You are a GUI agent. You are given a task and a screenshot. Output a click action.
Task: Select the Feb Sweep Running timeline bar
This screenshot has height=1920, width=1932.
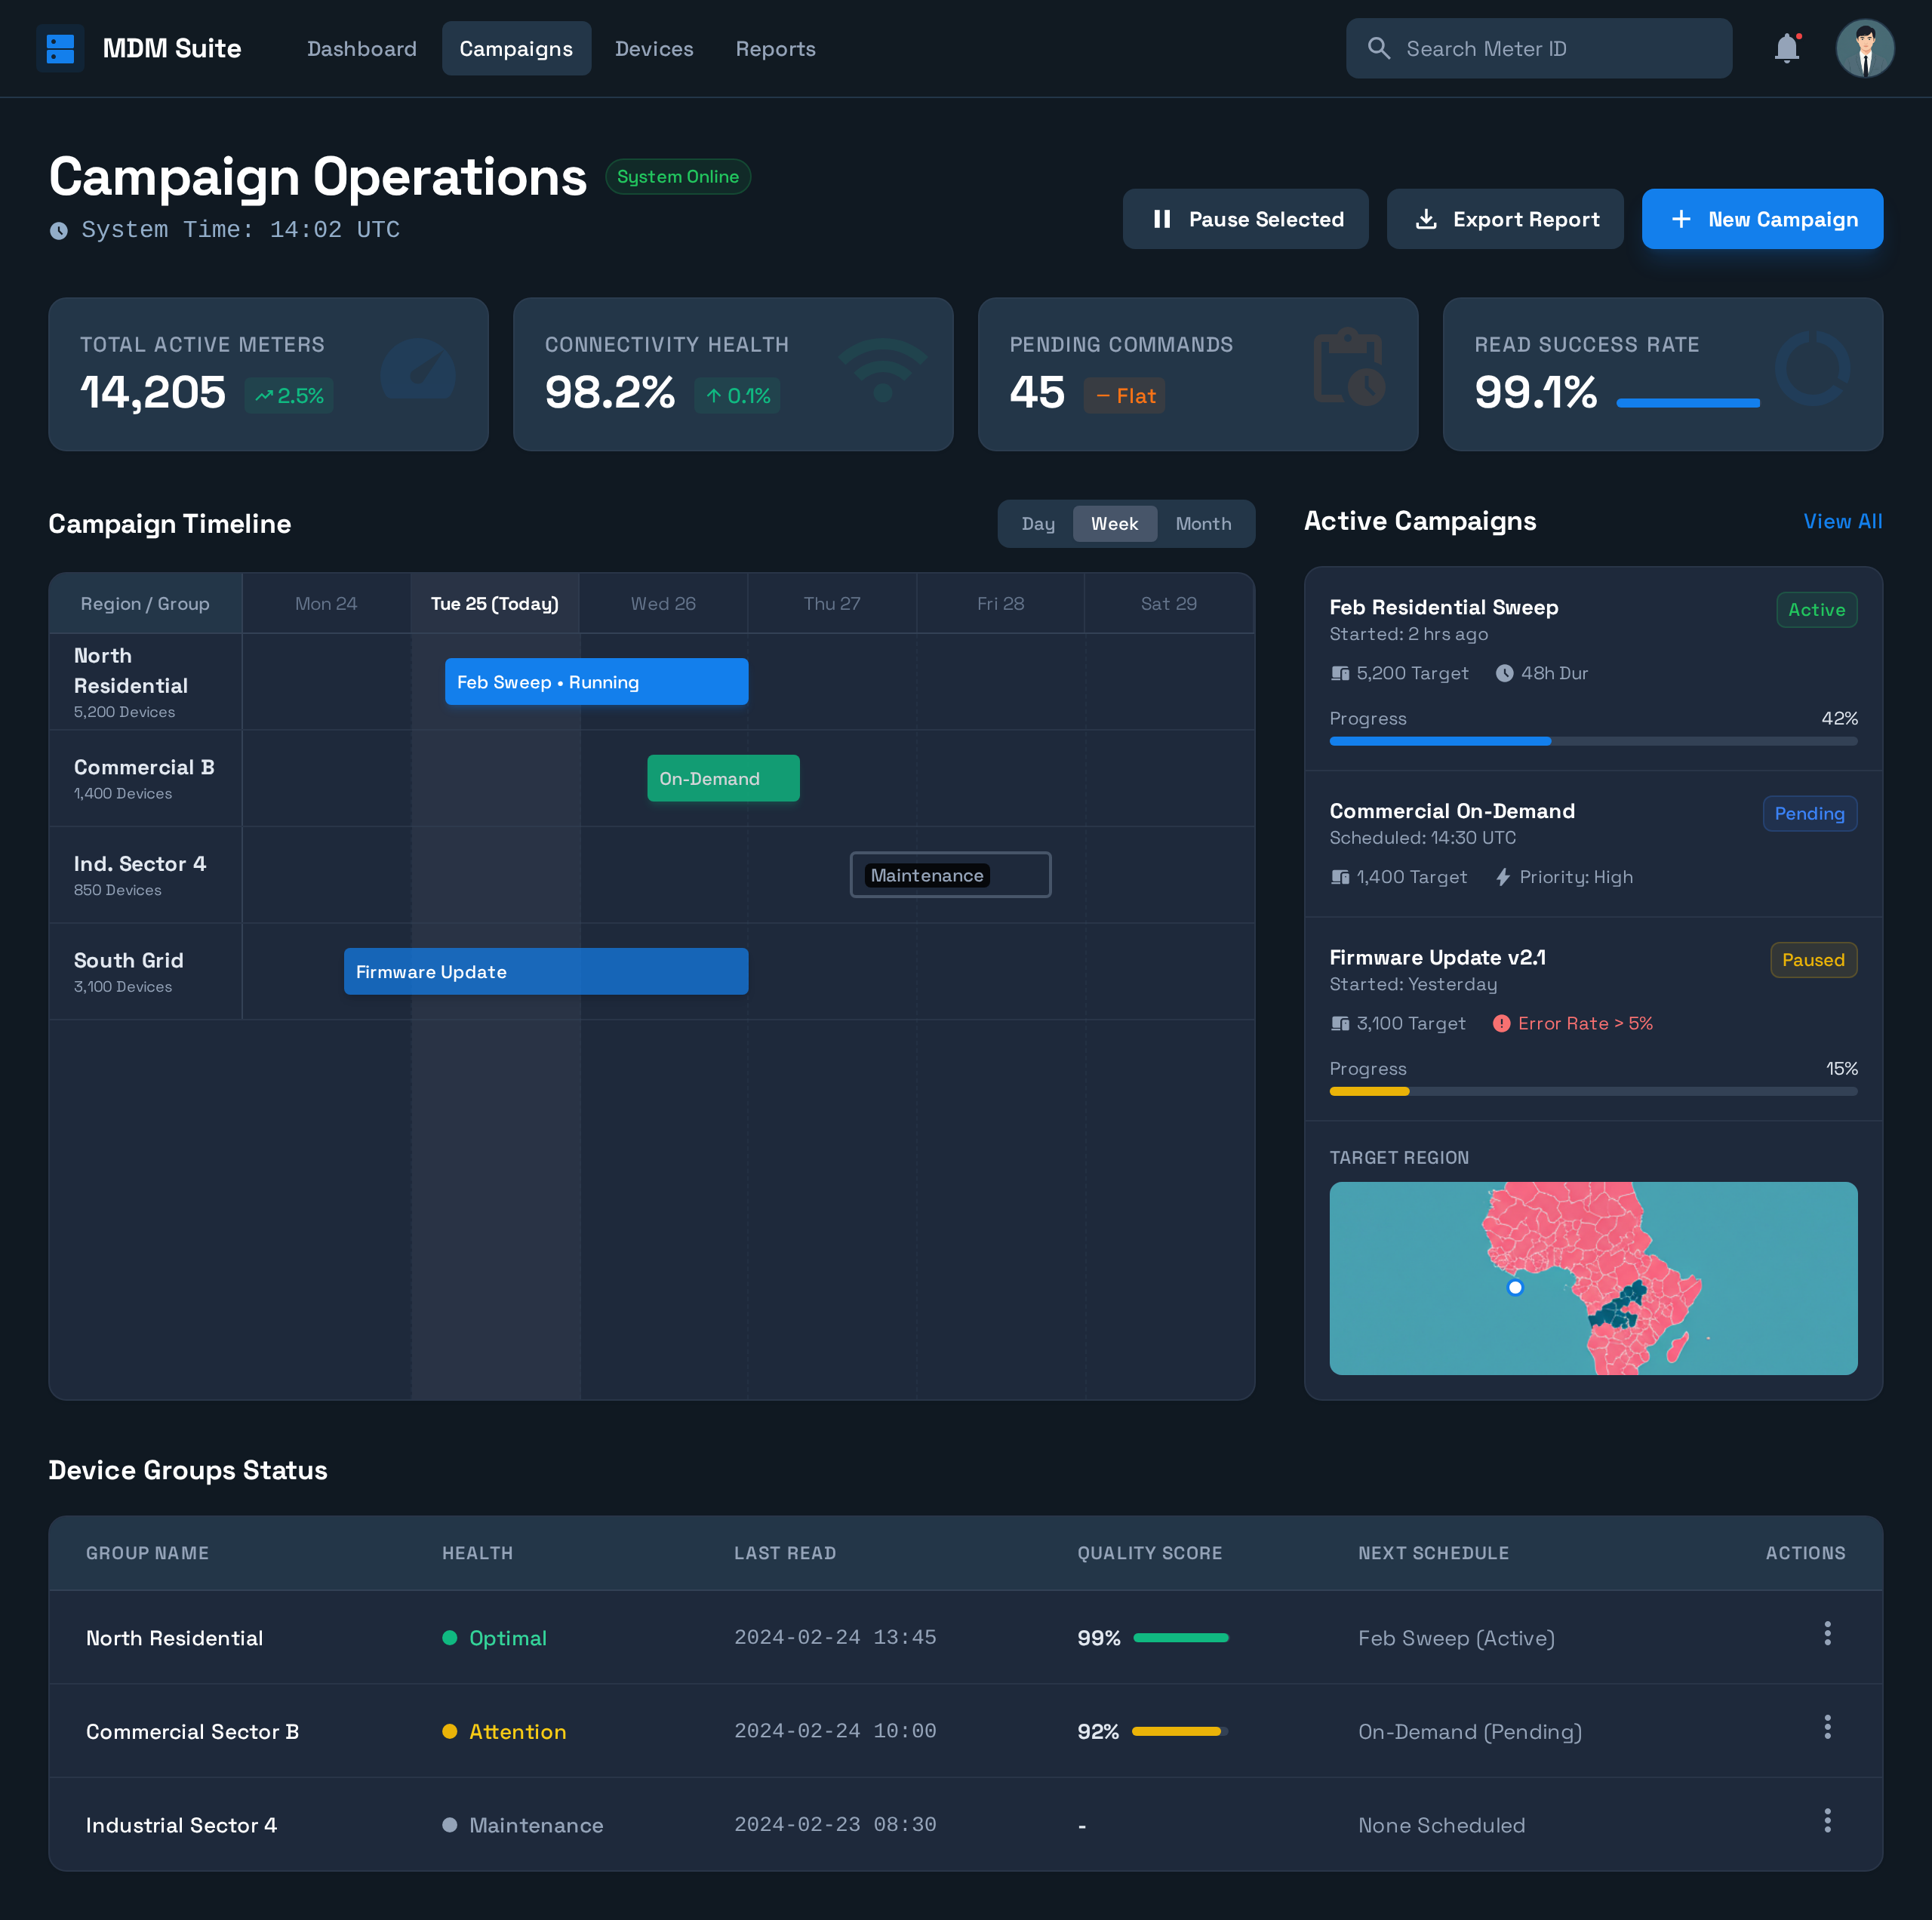click(596, 682)
